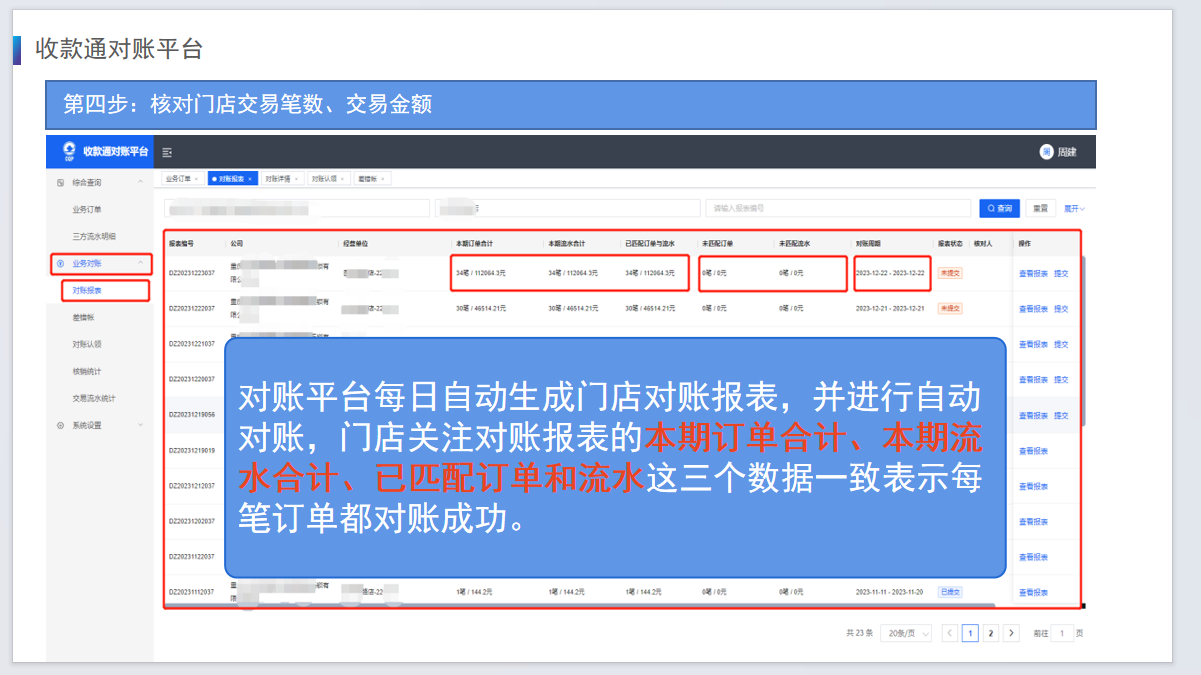Click the 前往 page number jump field

(x=1062, y=633)
